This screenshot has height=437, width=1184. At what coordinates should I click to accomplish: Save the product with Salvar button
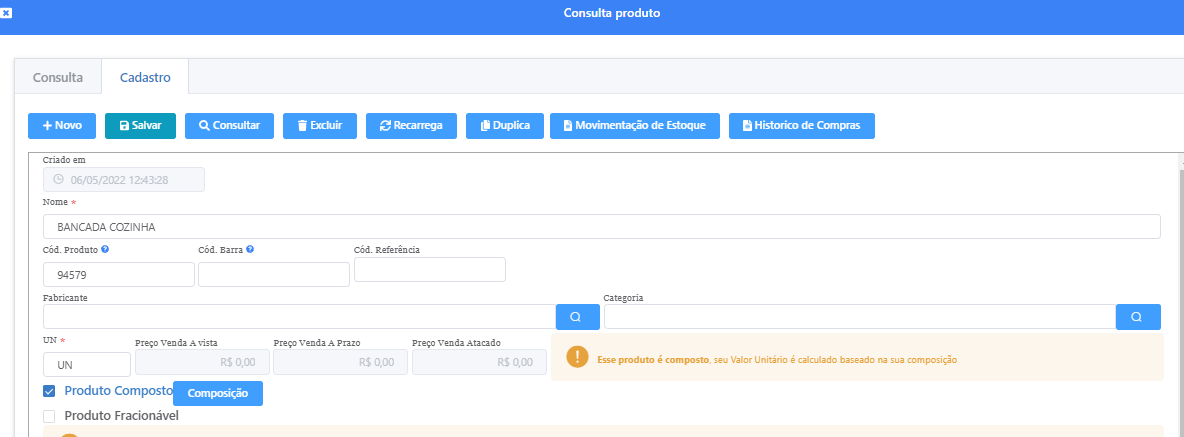pos(140,126)
